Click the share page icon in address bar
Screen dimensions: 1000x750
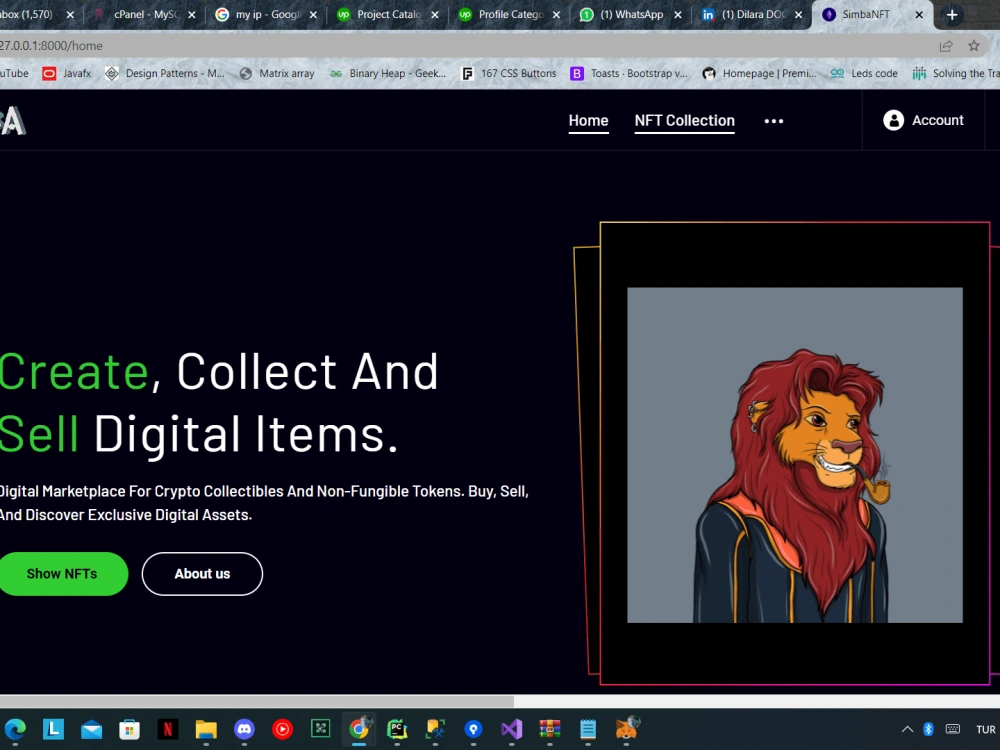point(946,45)
